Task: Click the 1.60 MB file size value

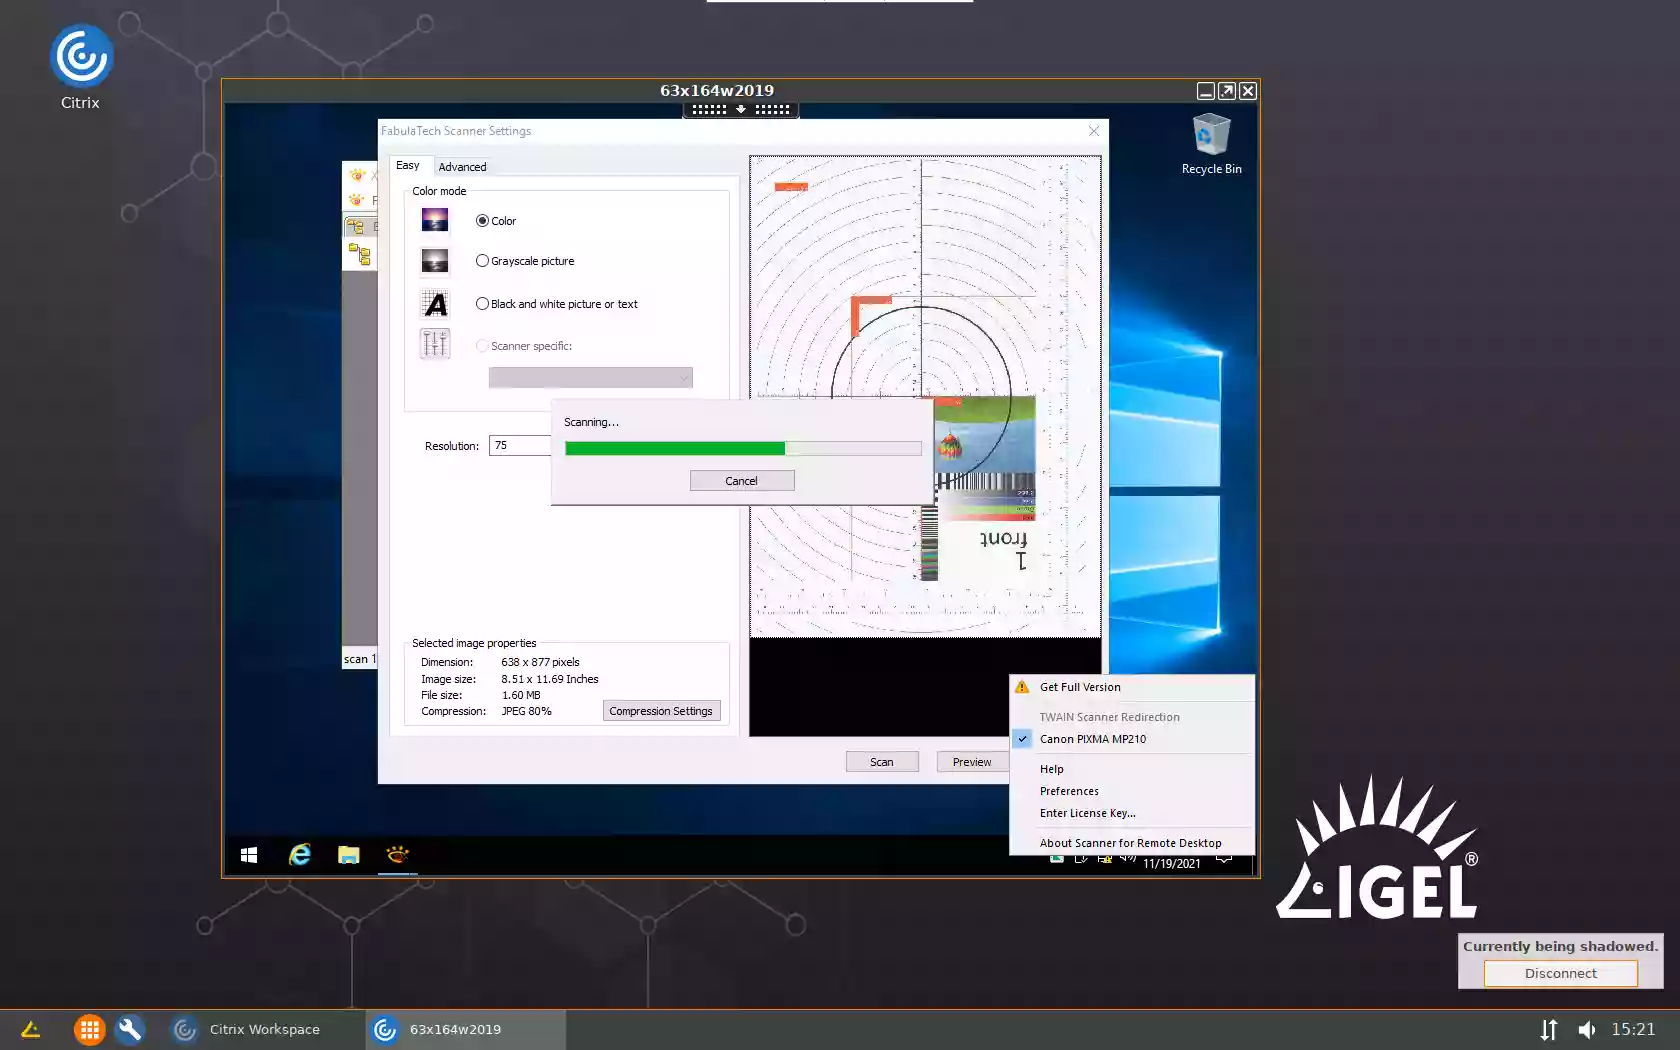Action: [521, 695]
